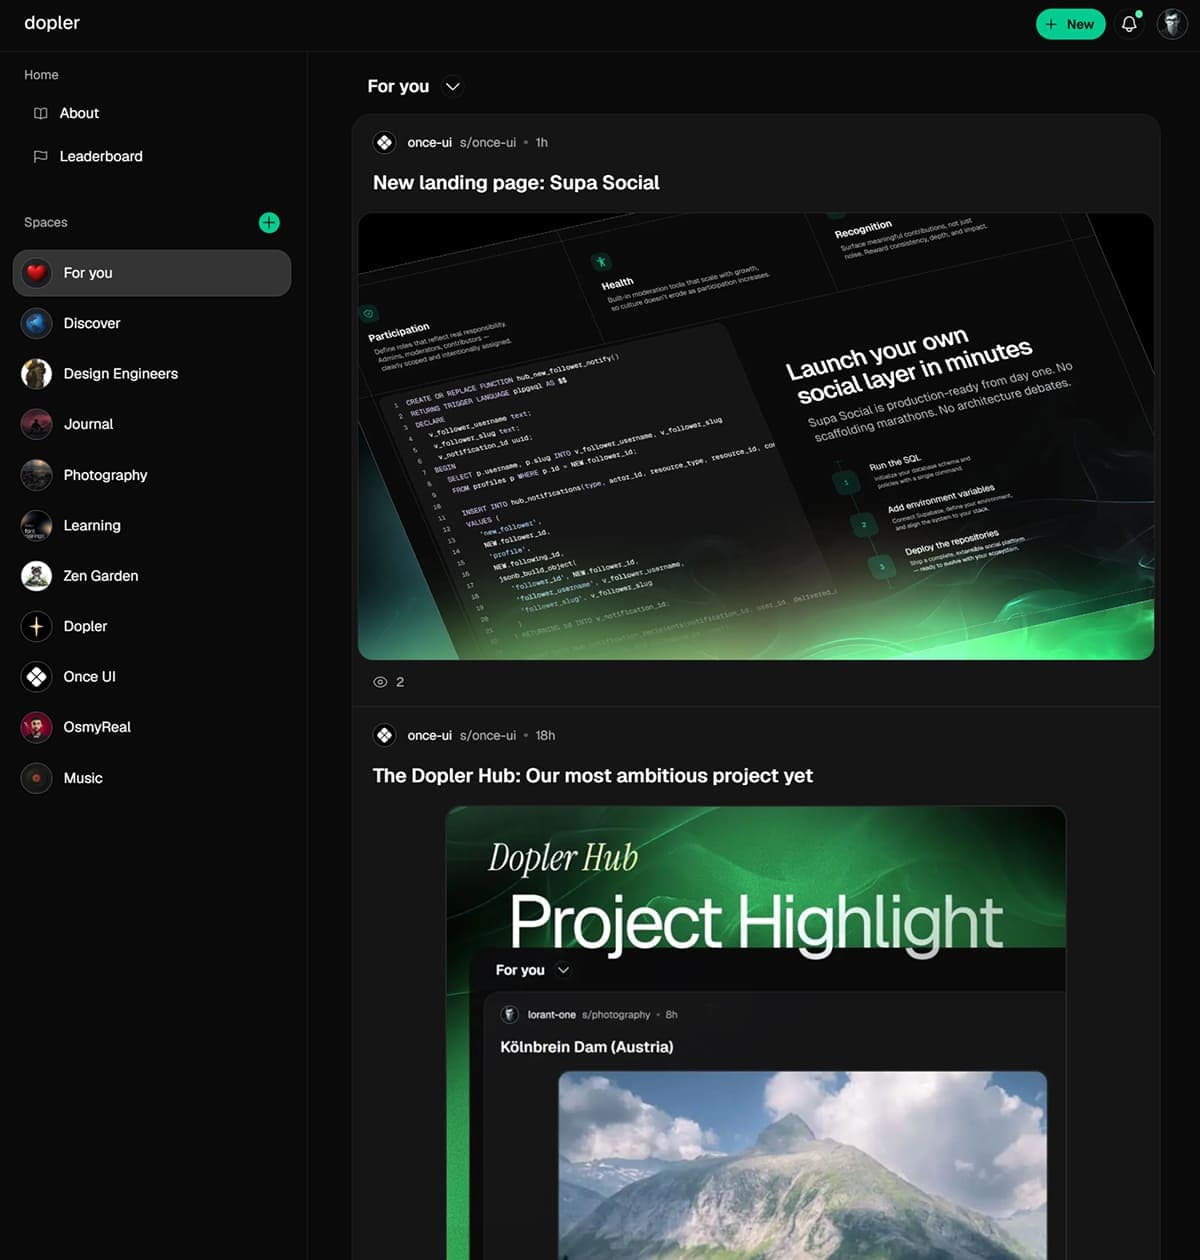Open the Once UI space

point(89,677)
